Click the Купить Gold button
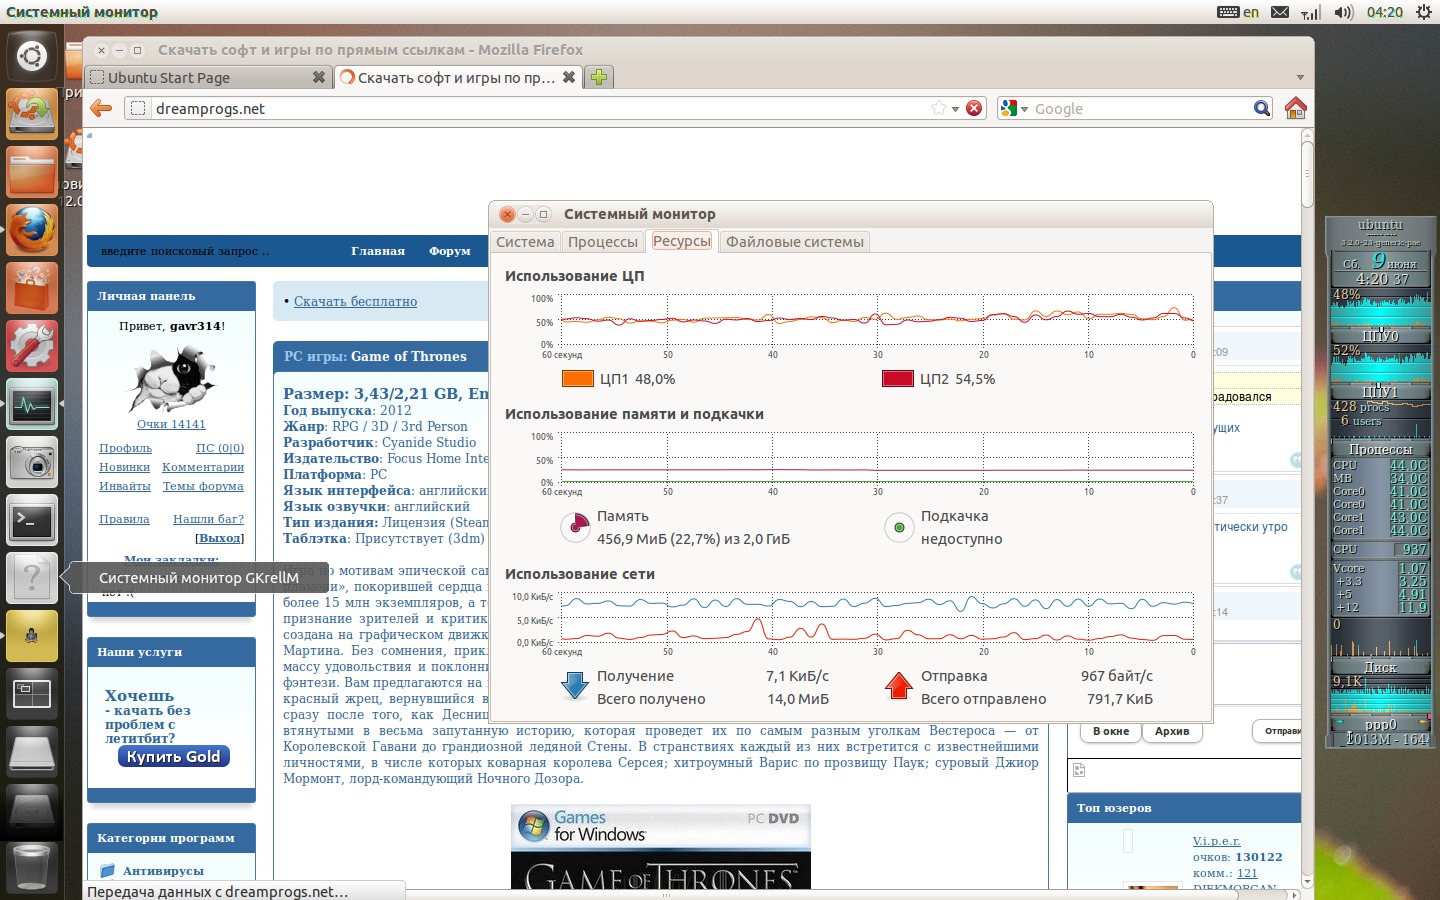The width and height of the screenshot is (1440, 900). [x=174, y=757]
